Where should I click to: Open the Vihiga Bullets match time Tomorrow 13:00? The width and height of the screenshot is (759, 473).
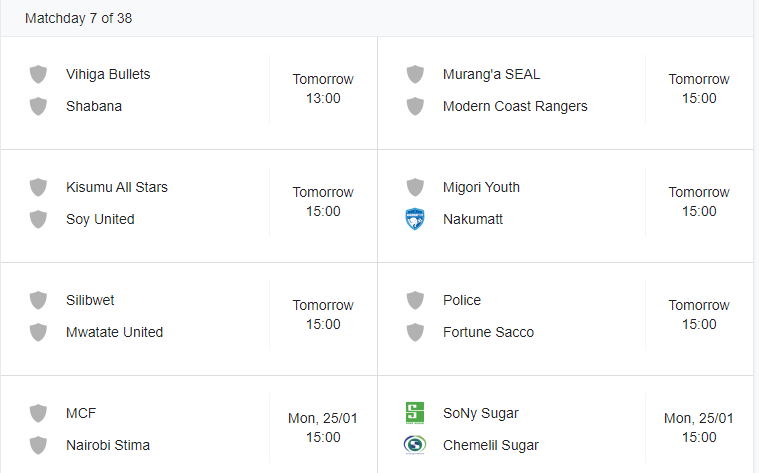tap(323, 89)
